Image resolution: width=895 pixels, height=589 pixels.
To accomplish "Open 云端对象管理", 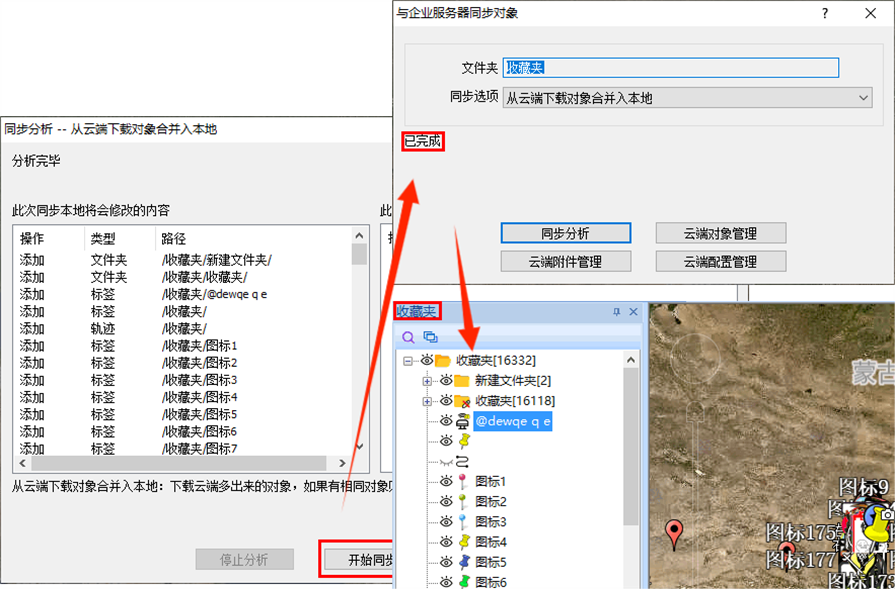I will (x=720, y=233).
